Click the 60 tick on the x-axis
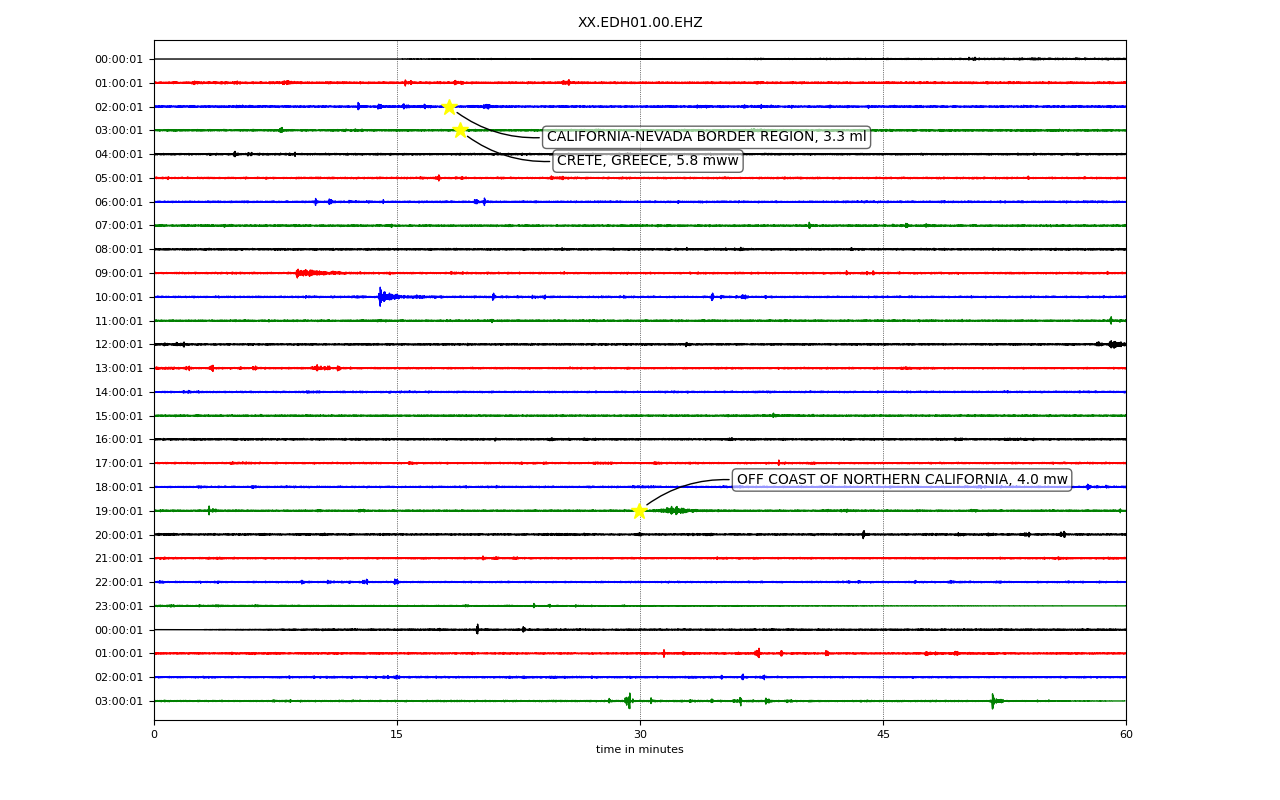The height and width of the screenshot is (800, 1280). (1126, 735)
